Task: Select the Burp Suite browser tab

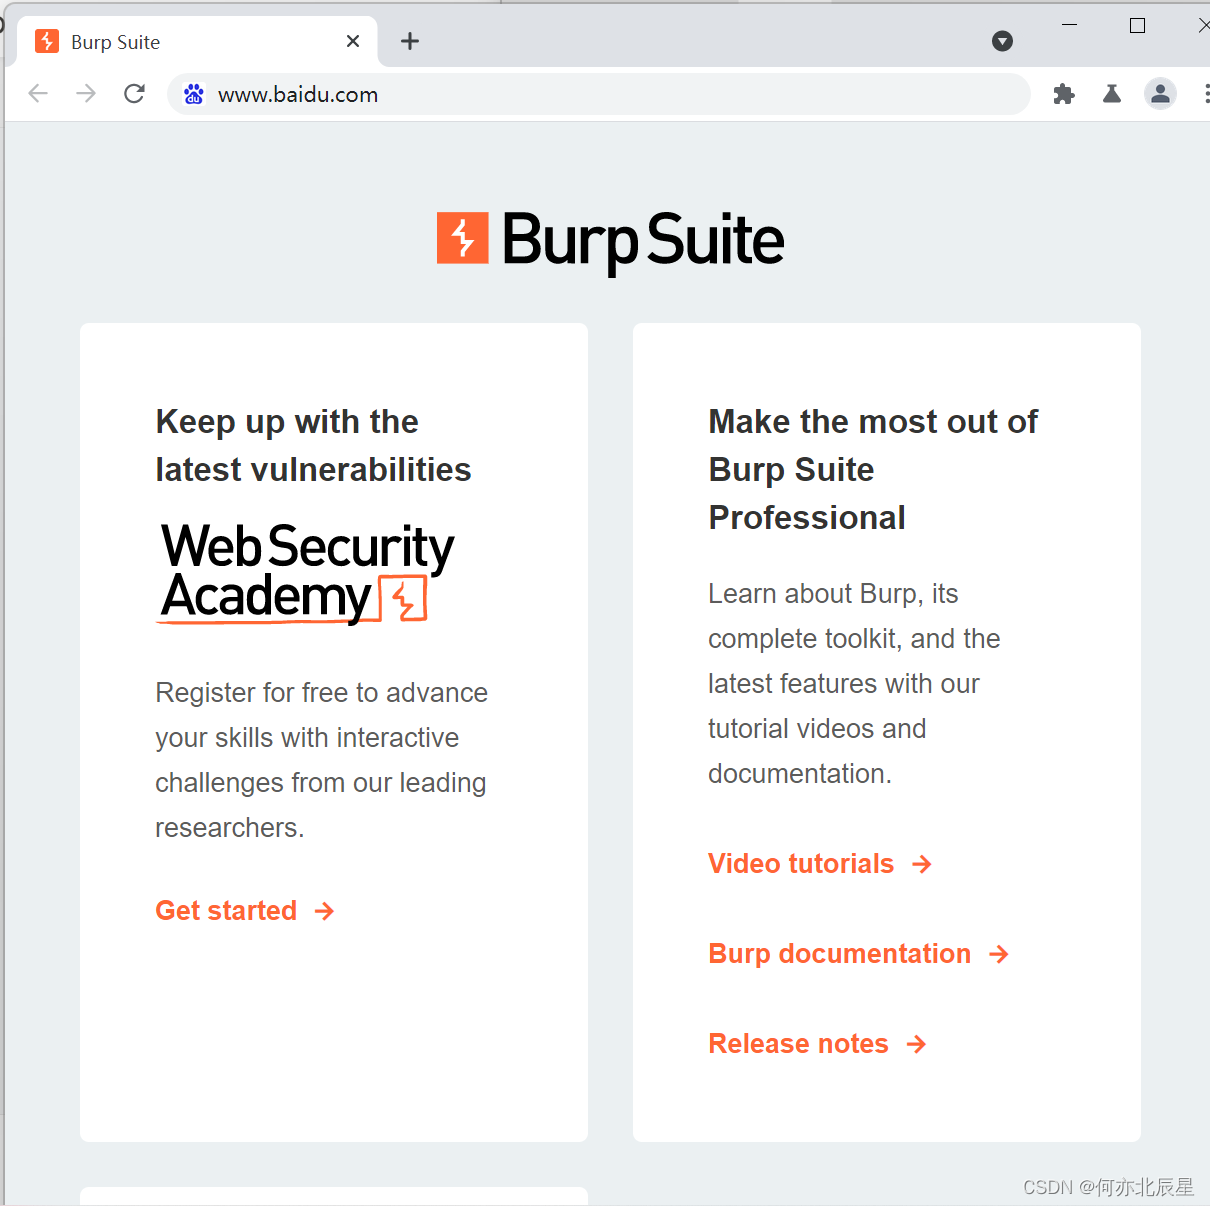Action: pyautogui.click(x=196, y=42)
